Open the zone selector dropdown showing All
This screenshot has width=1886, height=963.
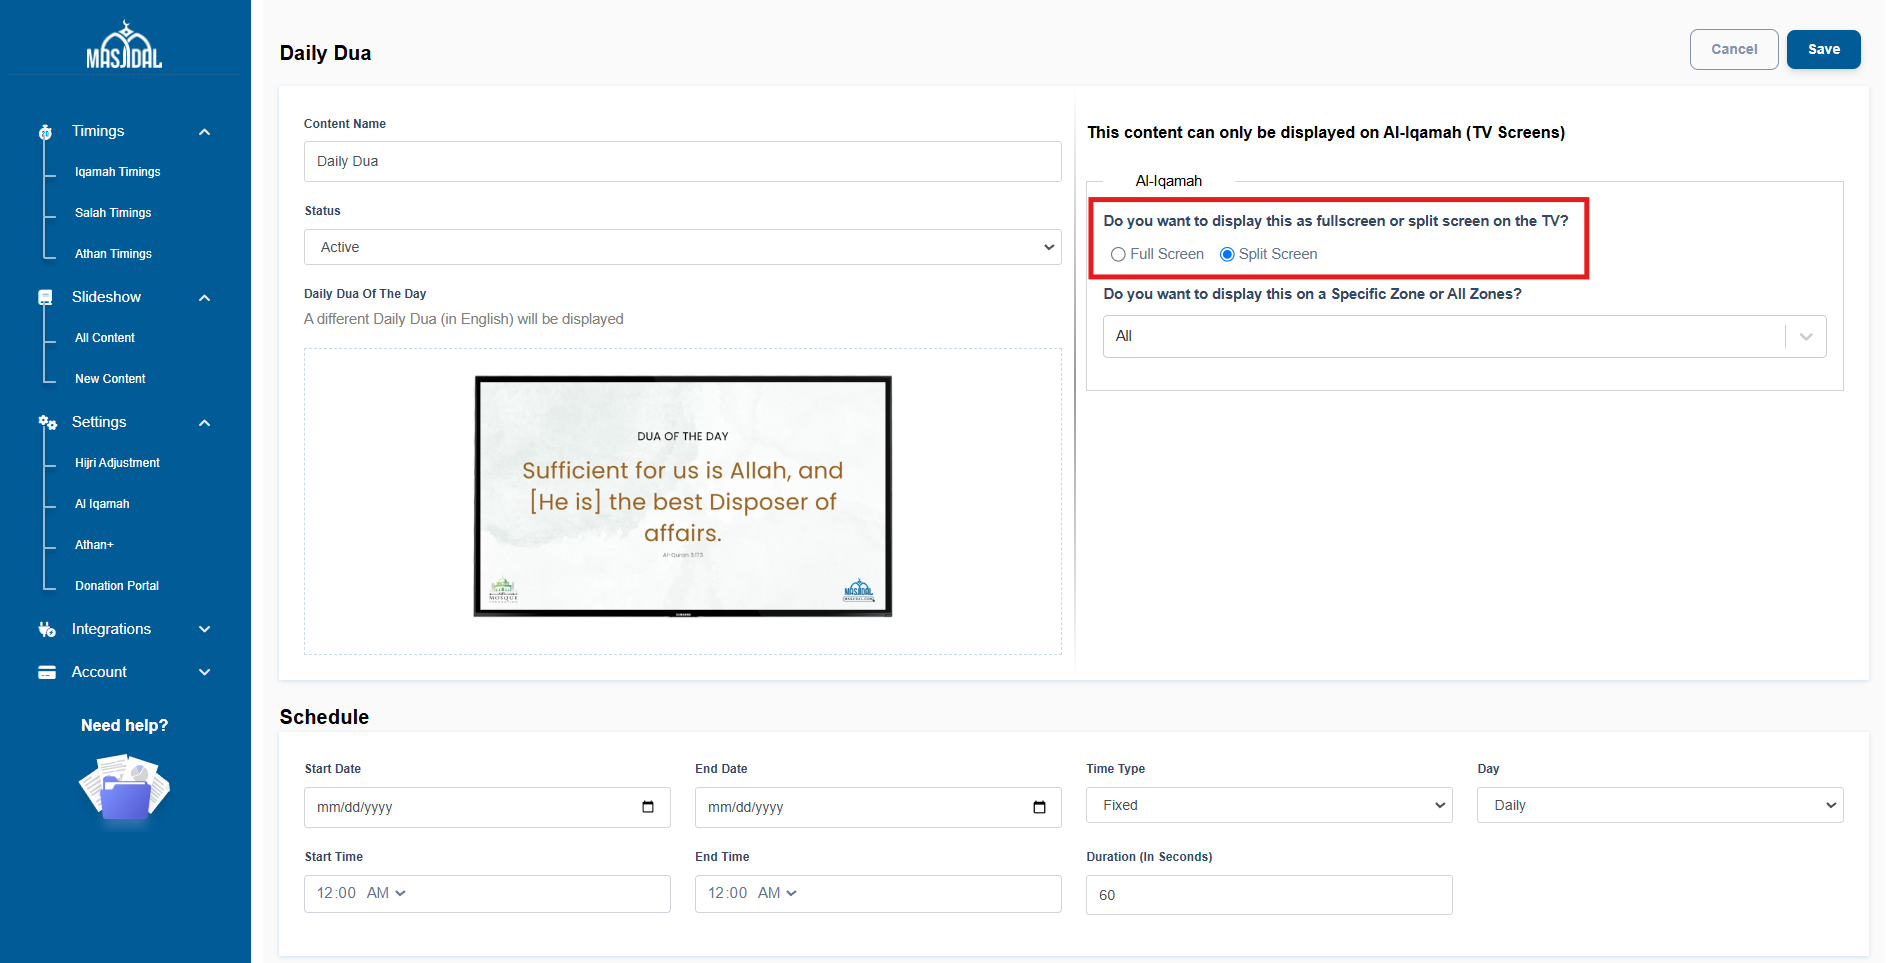point(1464,336)
